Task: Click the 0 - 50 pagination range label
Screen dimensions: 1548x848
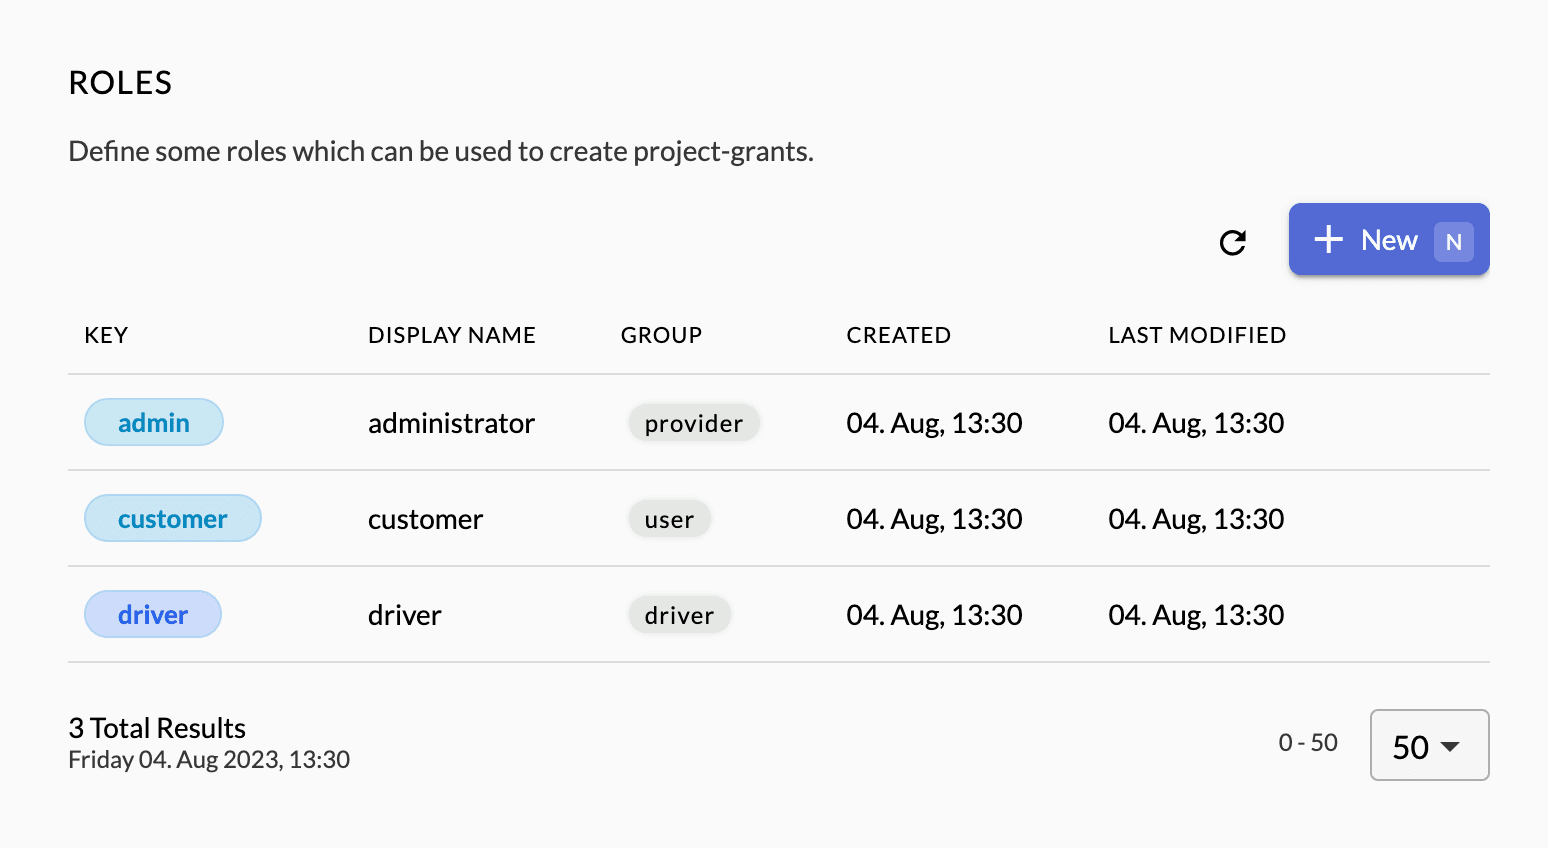Action: pyautogui.click(x=1307, y=743)
